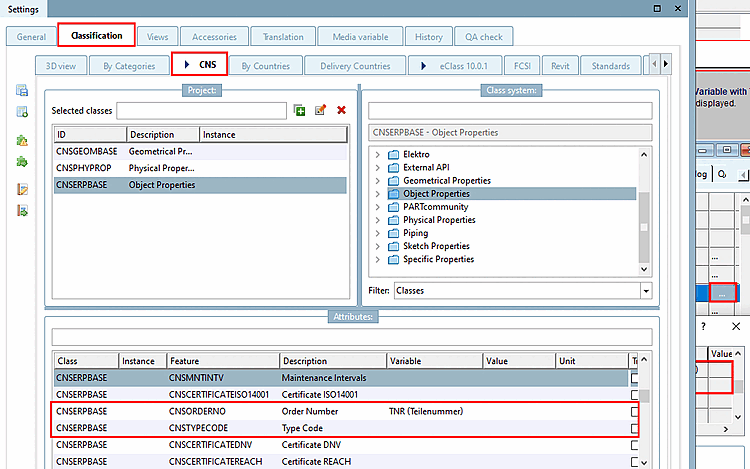Open the History tab
This screenshot has width=750, height=469.
pos(429,37)
